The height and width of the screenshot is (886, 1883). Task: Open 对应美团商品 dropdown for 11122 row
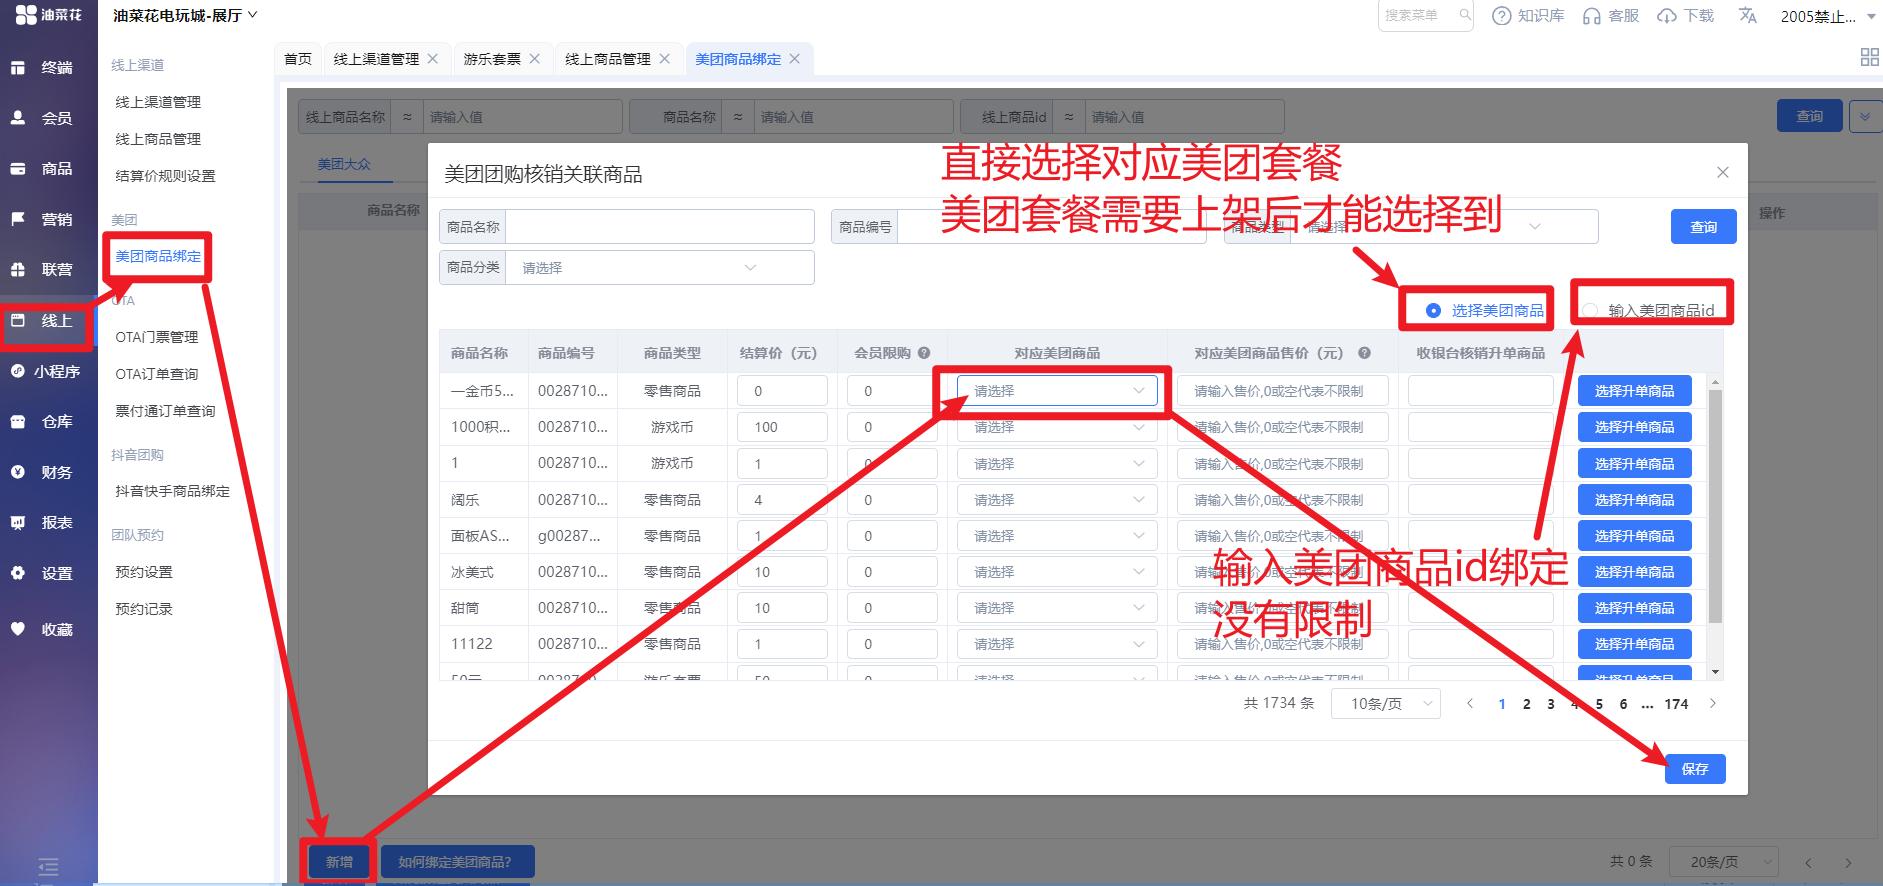pyautogui.click(x=1057, y=644)
